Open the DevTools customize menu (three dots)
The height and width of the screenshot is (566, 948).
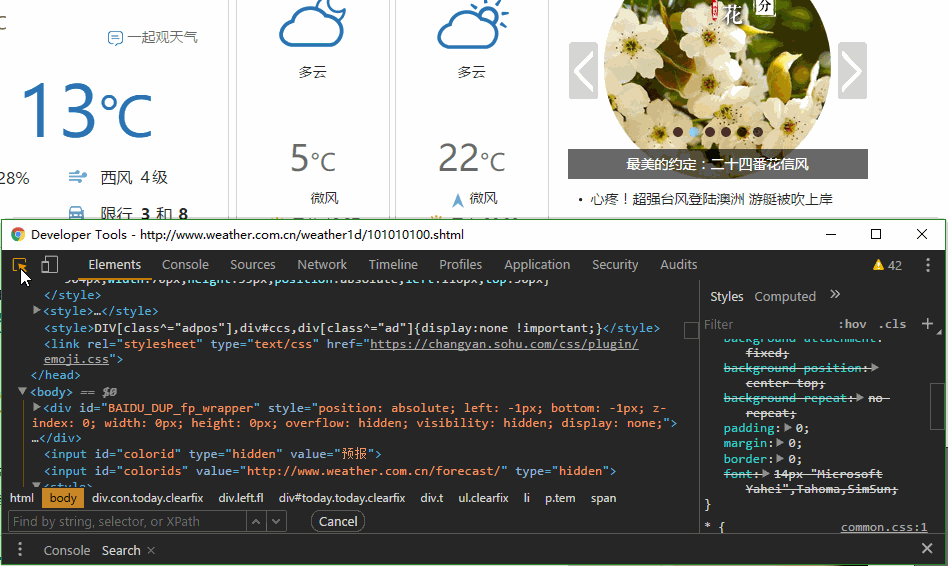coord(927,265)
